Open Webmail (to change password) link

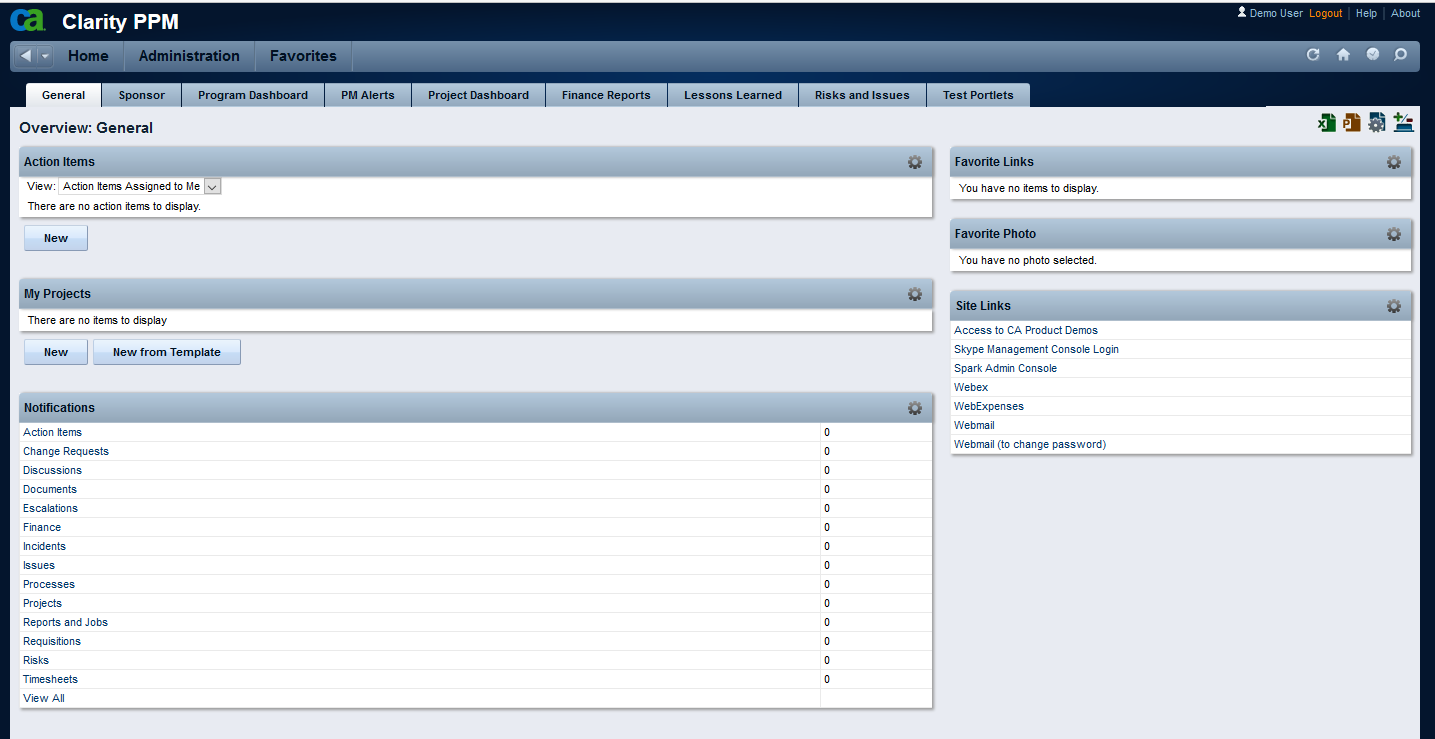(1030, 444)
